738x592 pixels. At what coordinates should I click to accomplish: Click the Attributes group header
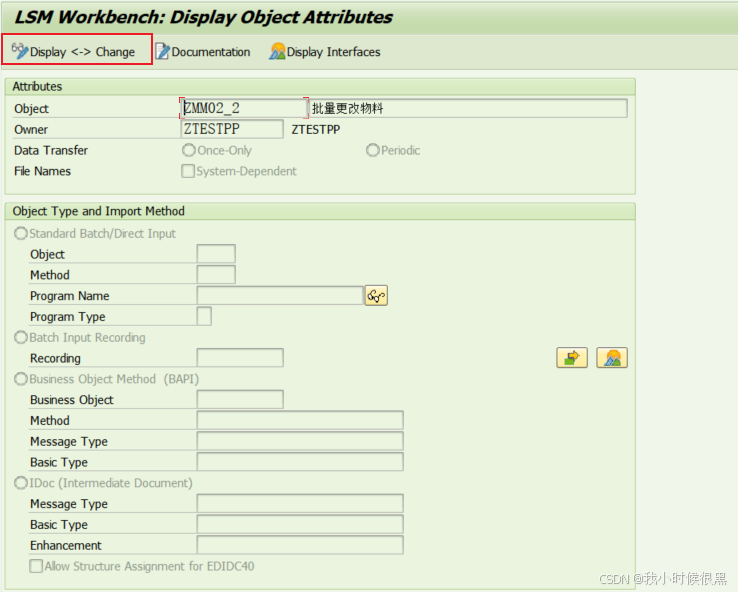pyautogui.click(x=320, y=87)
